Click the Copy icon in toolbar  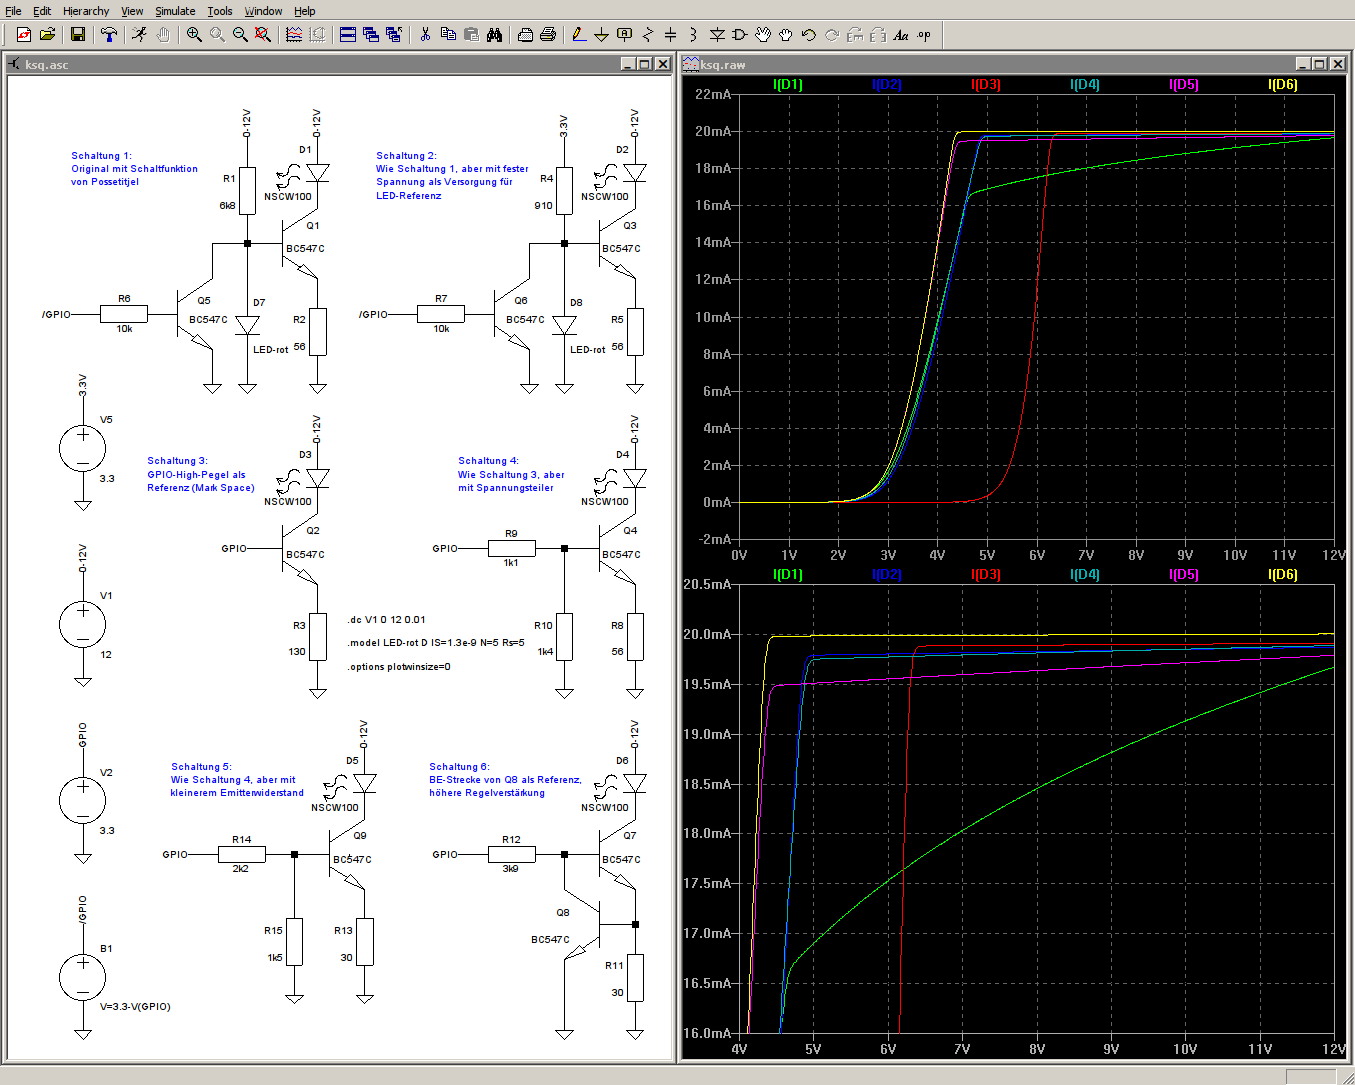448,35
